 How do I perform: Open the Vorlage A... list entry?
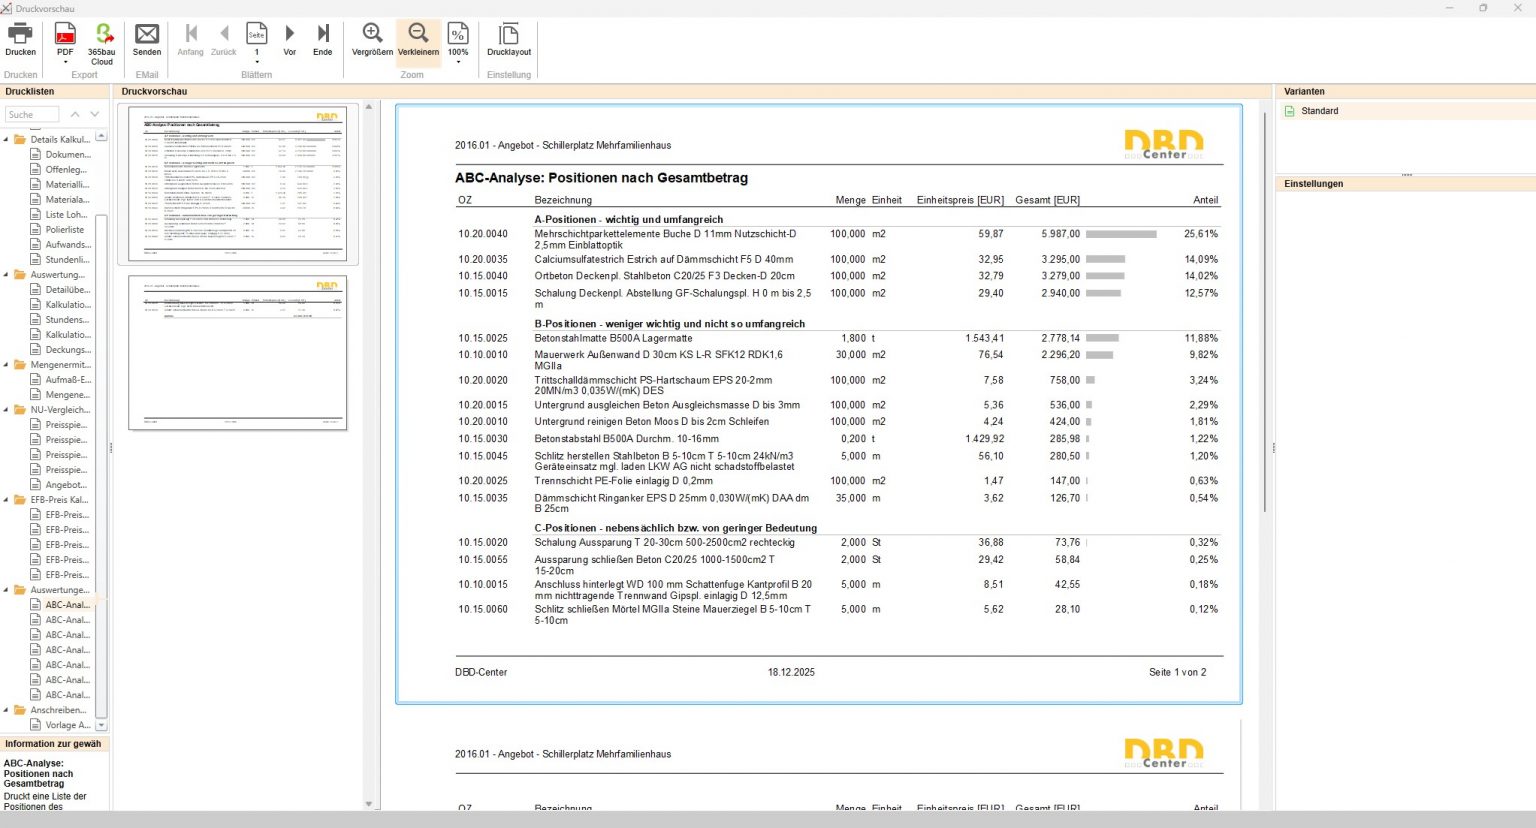click(x=67, y=725)
